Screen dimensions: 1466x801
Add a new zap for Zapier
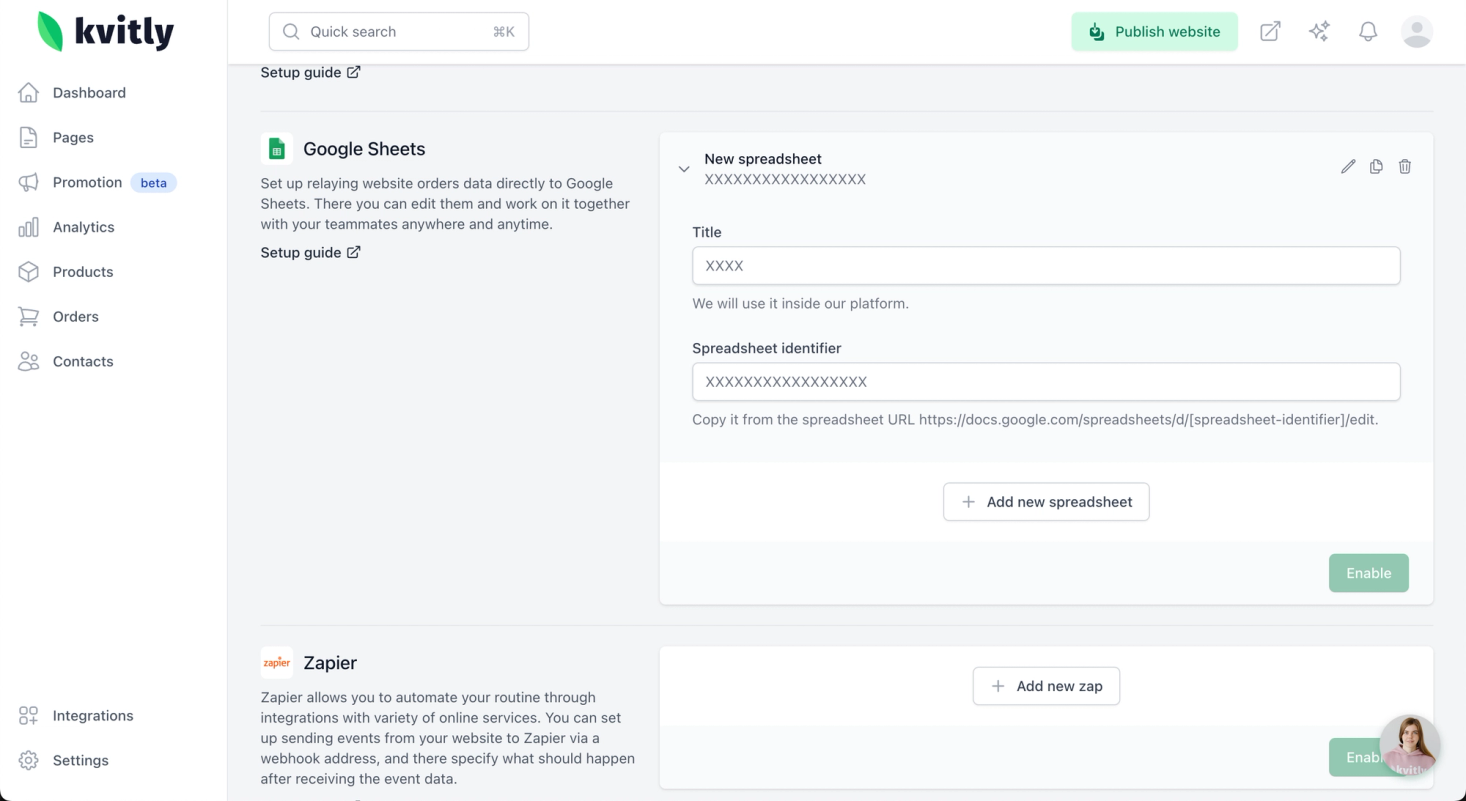(x=1046, y=686)
